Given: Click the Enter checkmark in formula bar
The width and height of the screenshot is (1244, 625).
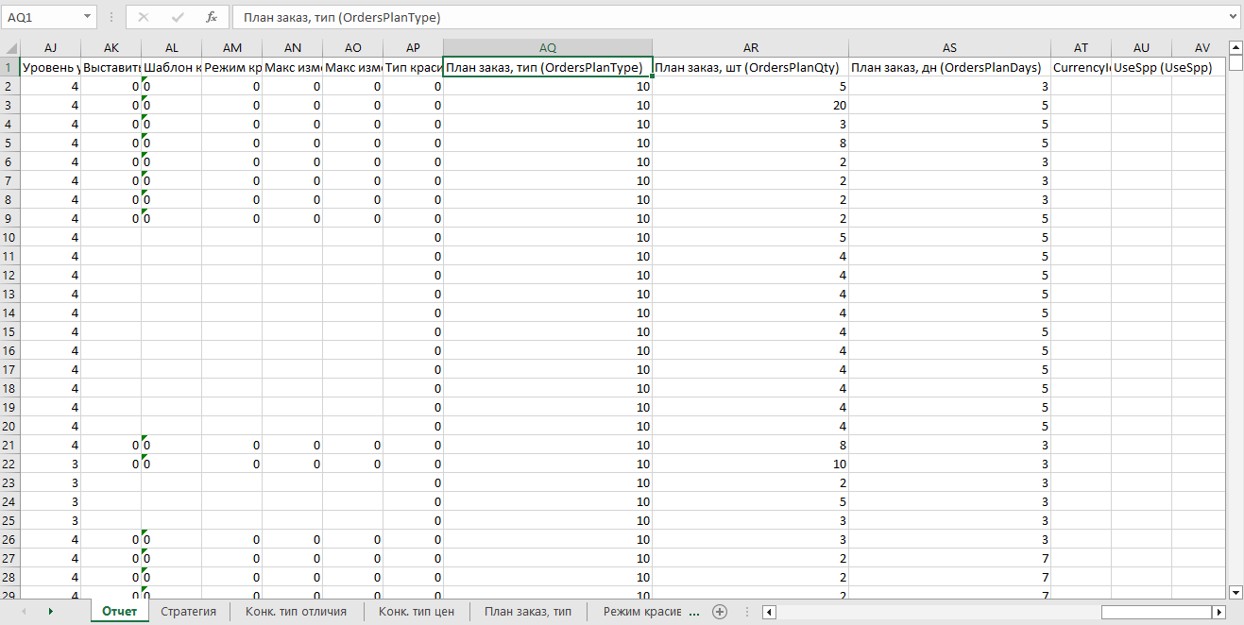Looking at the screenshot, I should (x=177, y=17).
